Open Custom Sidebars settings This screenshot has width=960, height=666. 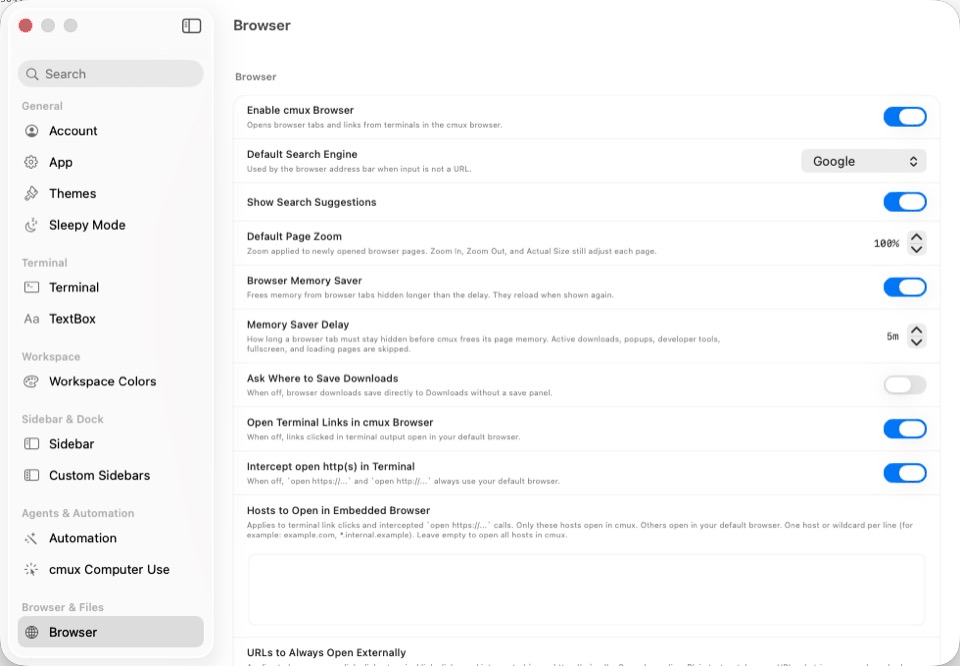click(x=111, y=475)
